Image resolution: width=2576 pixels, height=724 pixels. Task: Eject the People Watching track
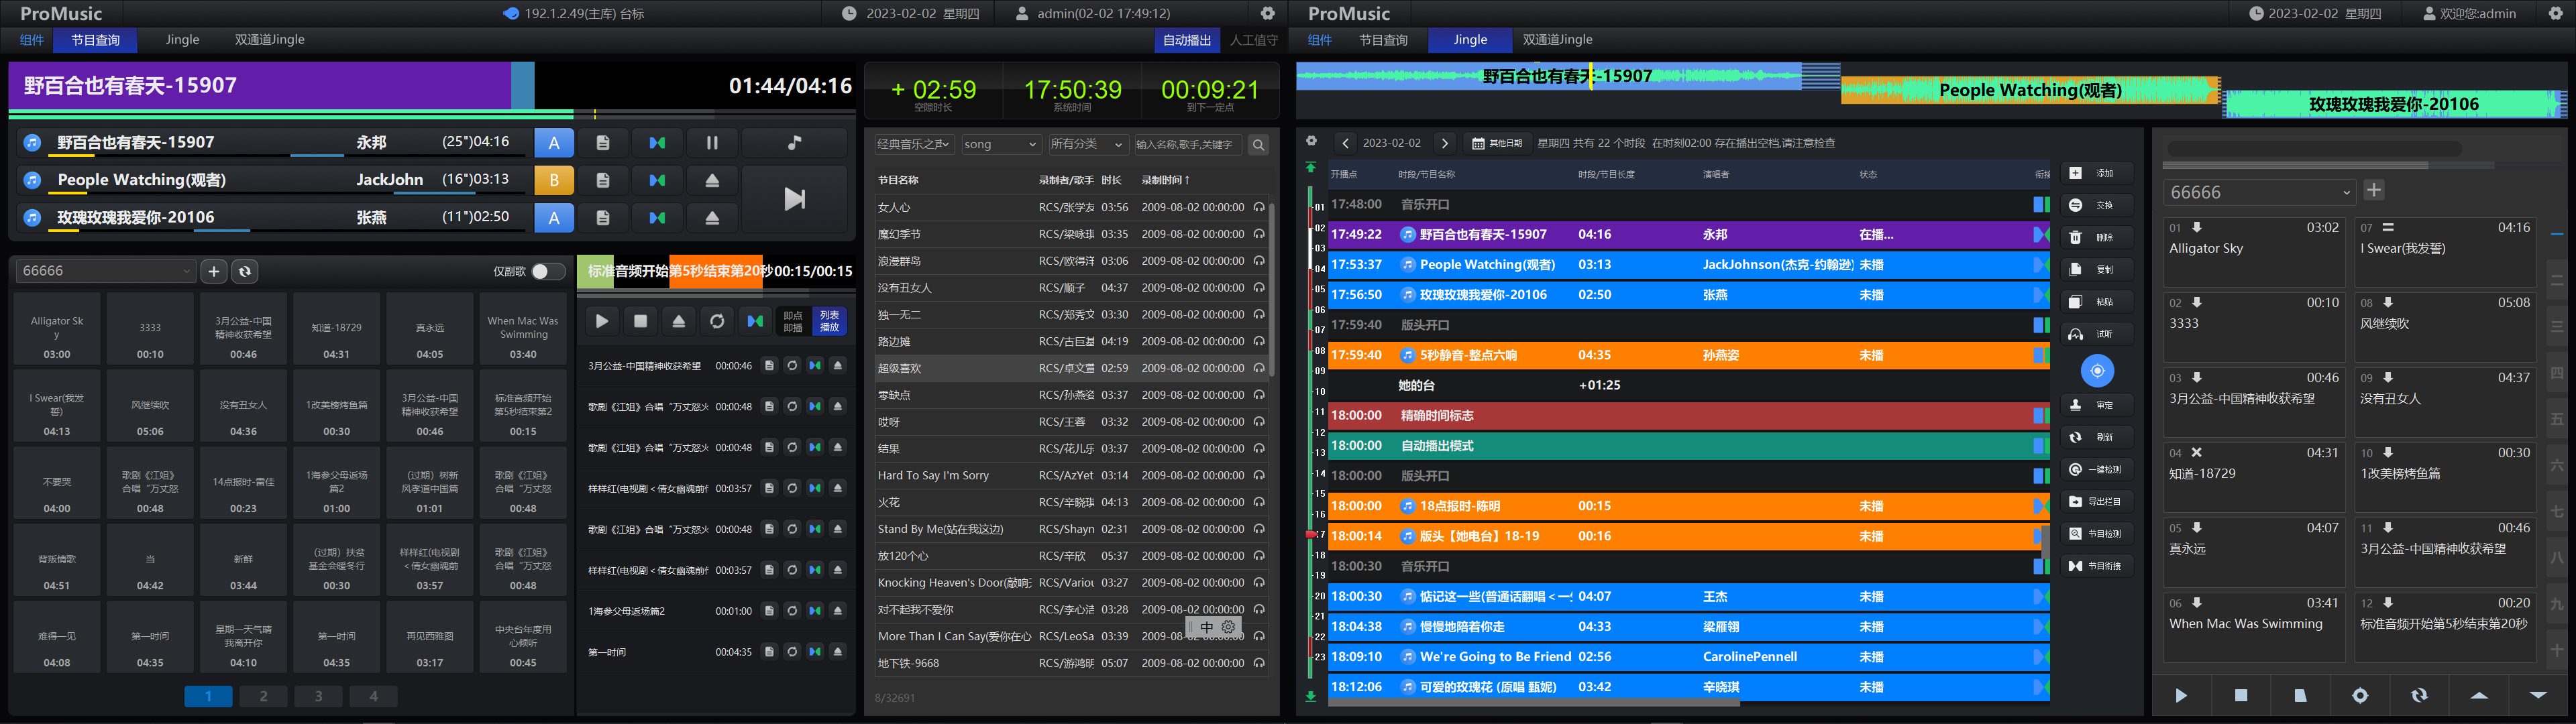(x=711, y=181)
